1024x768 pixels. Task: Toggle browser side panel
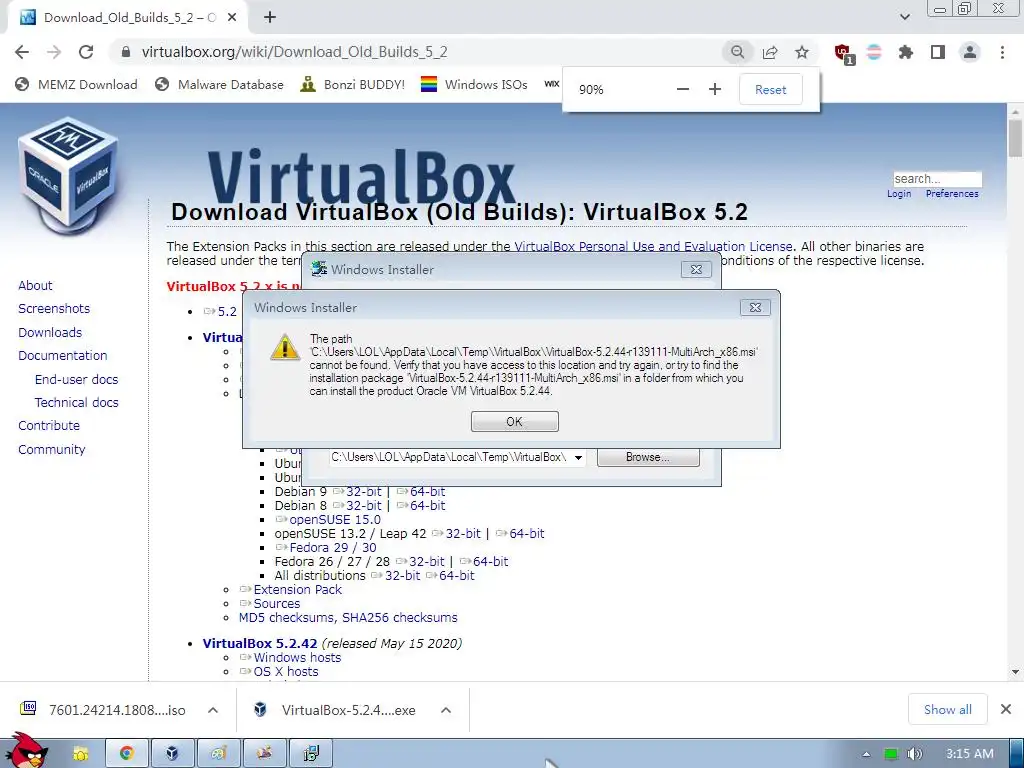pos(938,52)
